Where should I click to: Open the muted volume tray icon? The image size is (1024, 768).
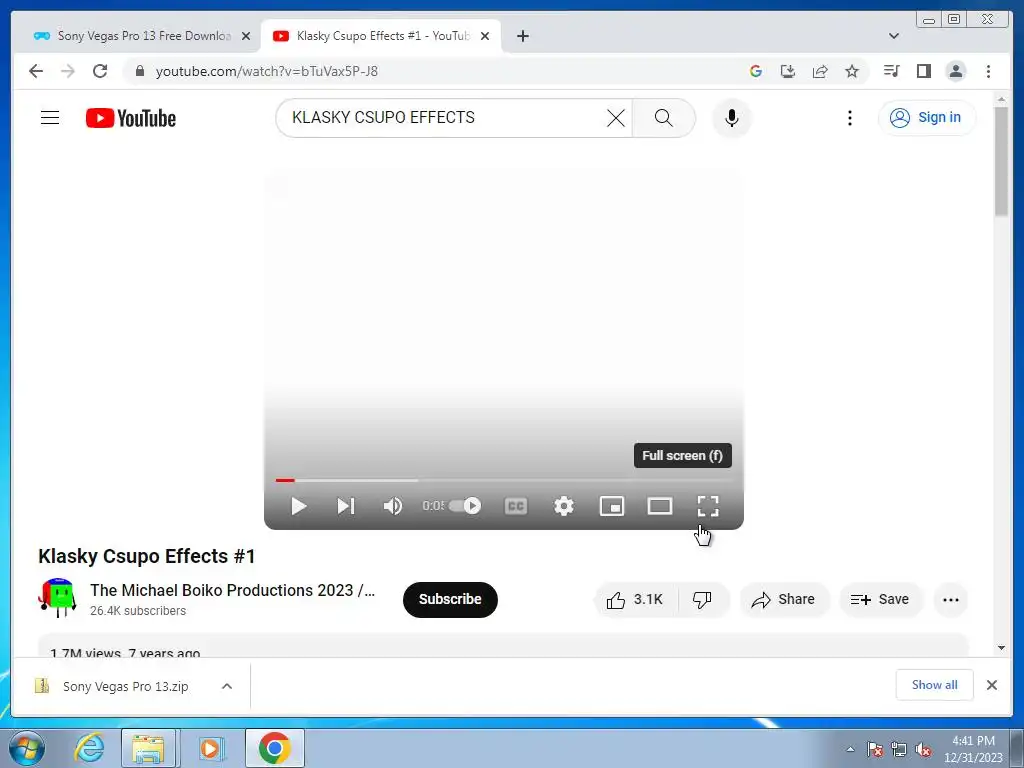click(923, 750)
